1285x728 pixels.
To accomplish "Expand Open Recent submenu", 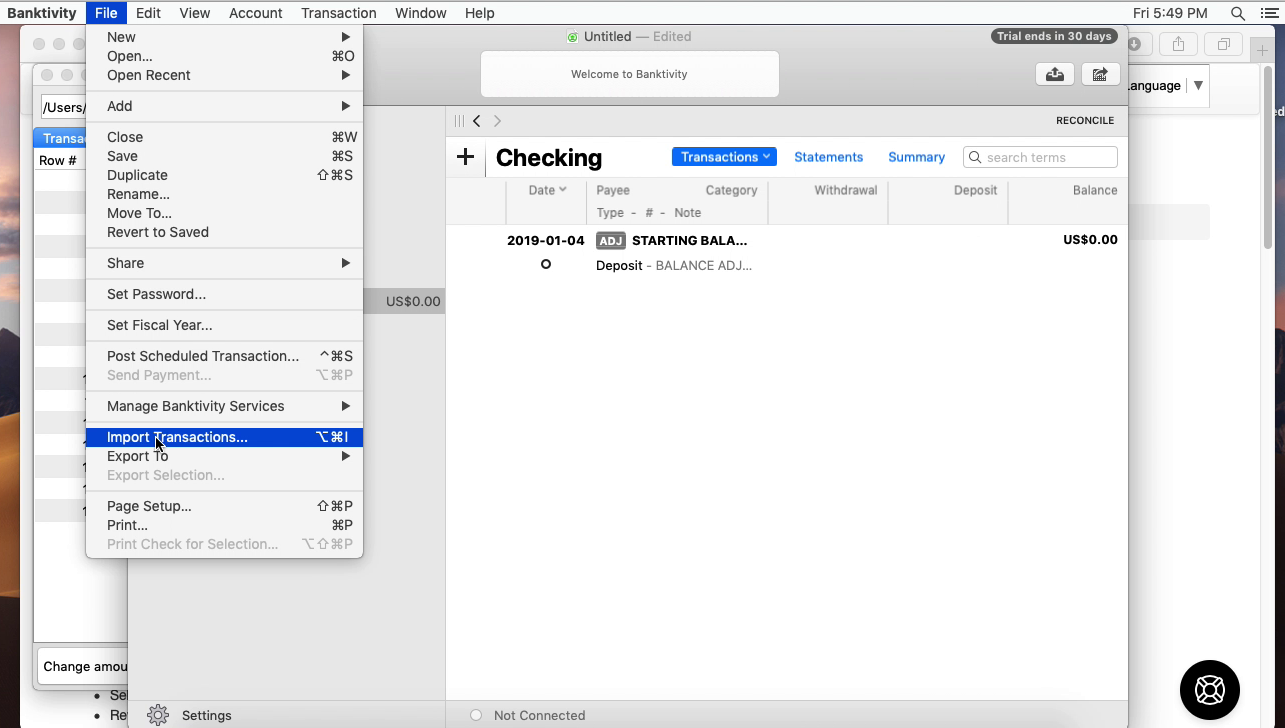I will coord(224,75).
